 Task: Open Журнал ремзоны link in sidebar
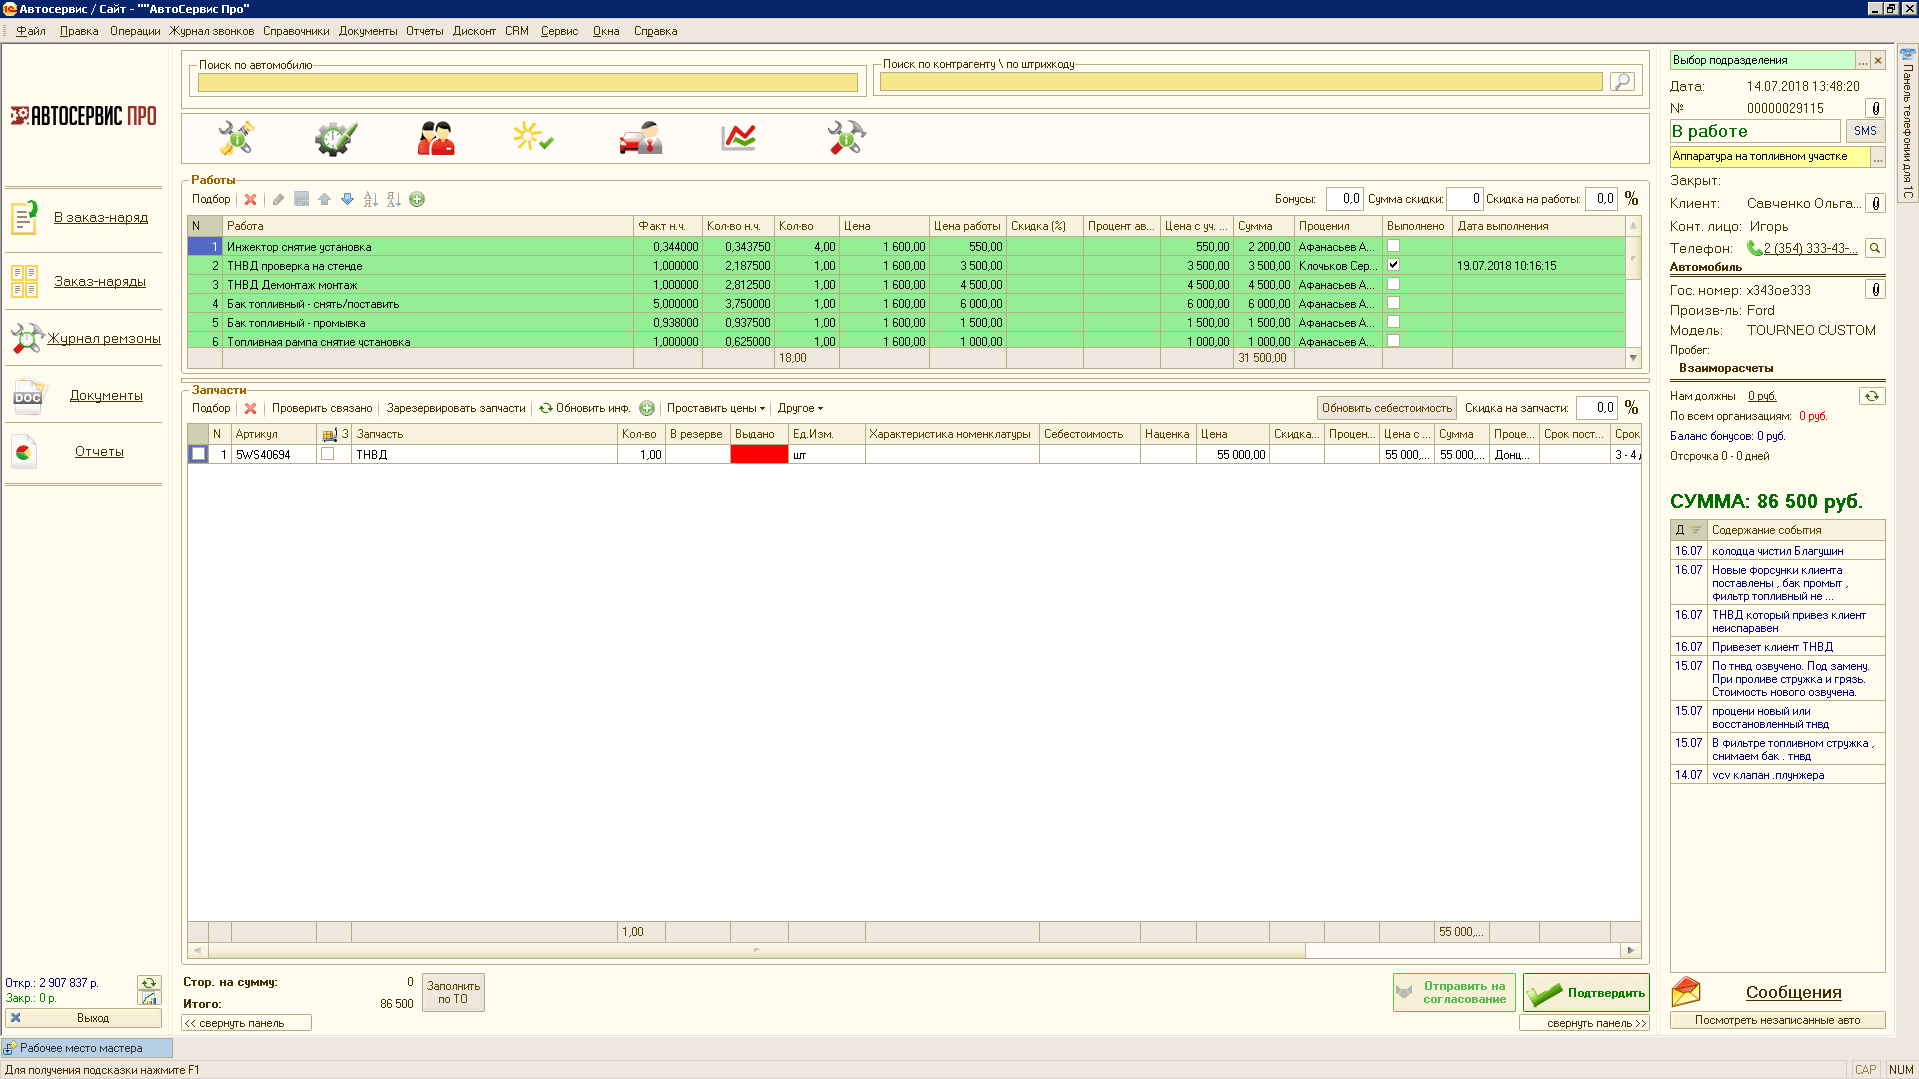104,338
